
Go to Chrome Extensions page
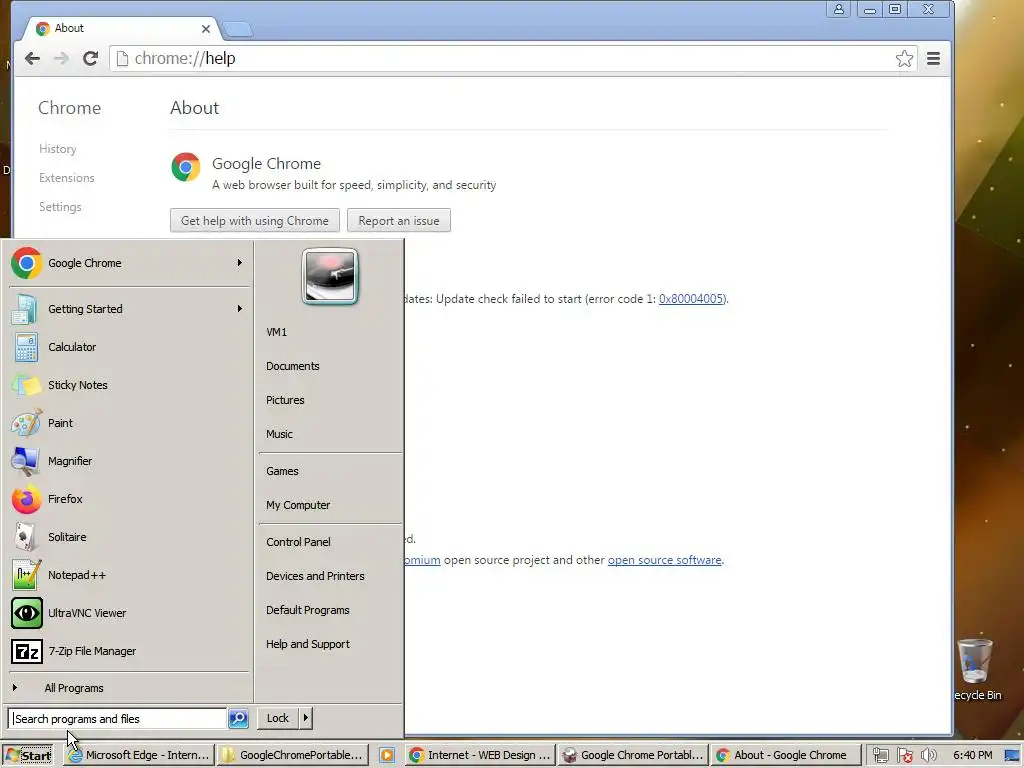(x=67, y=178)
